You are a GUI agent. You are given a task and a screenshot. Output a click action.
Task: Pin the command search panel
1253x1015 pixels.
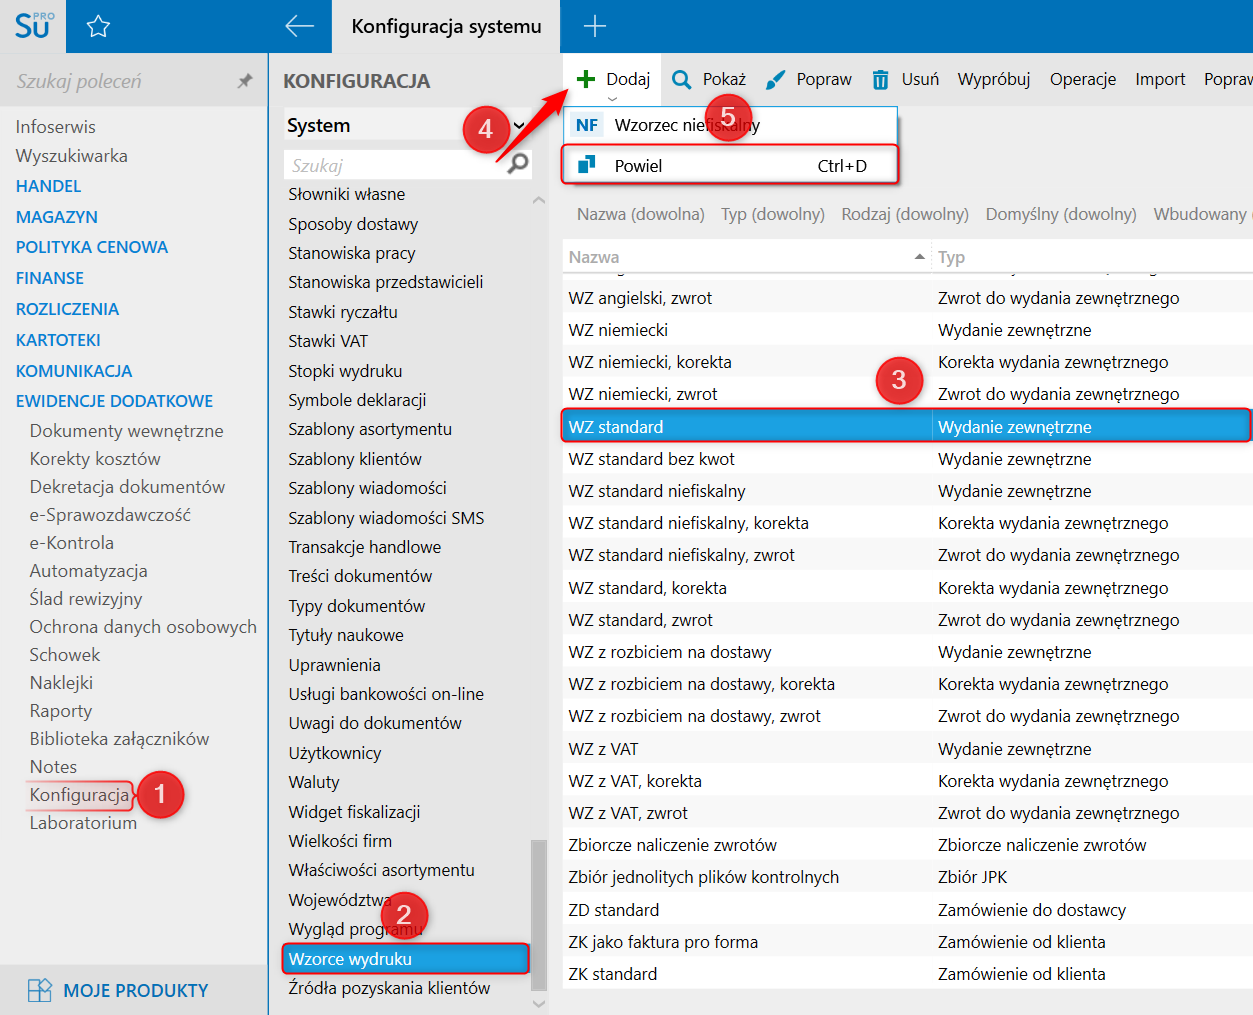tap(244, 81)
